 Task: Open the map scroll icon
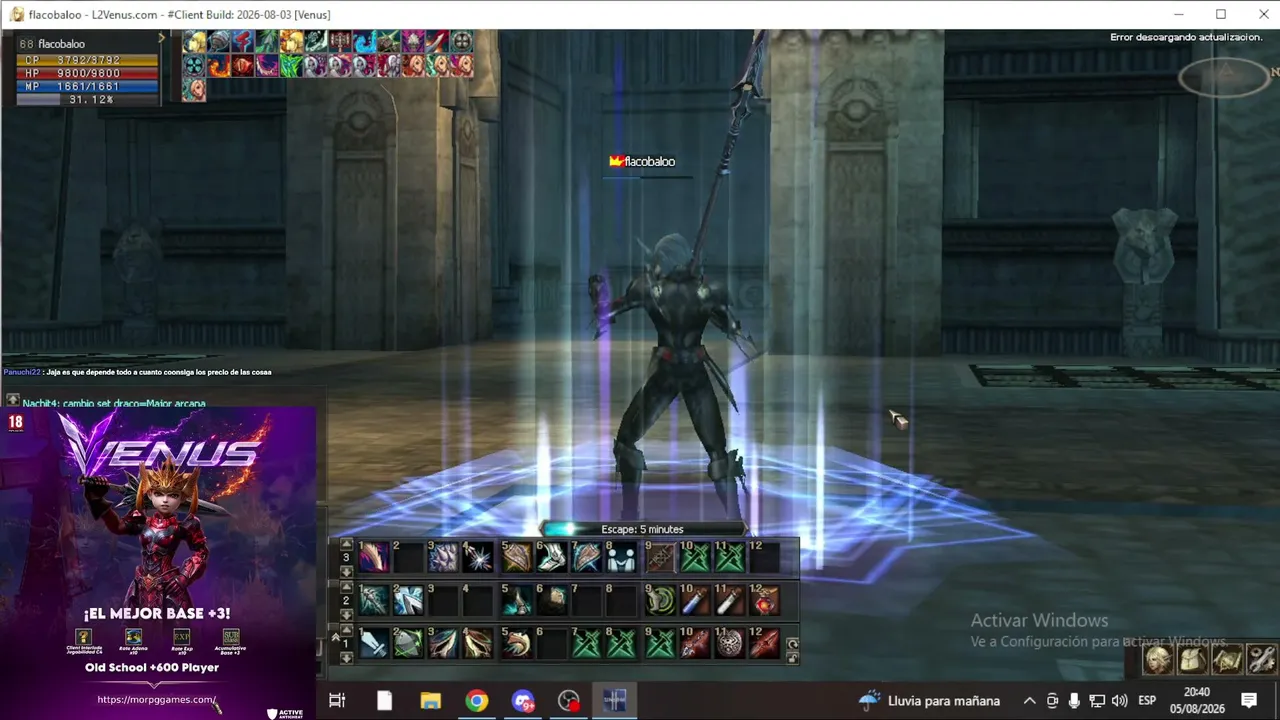point(1227,659)
